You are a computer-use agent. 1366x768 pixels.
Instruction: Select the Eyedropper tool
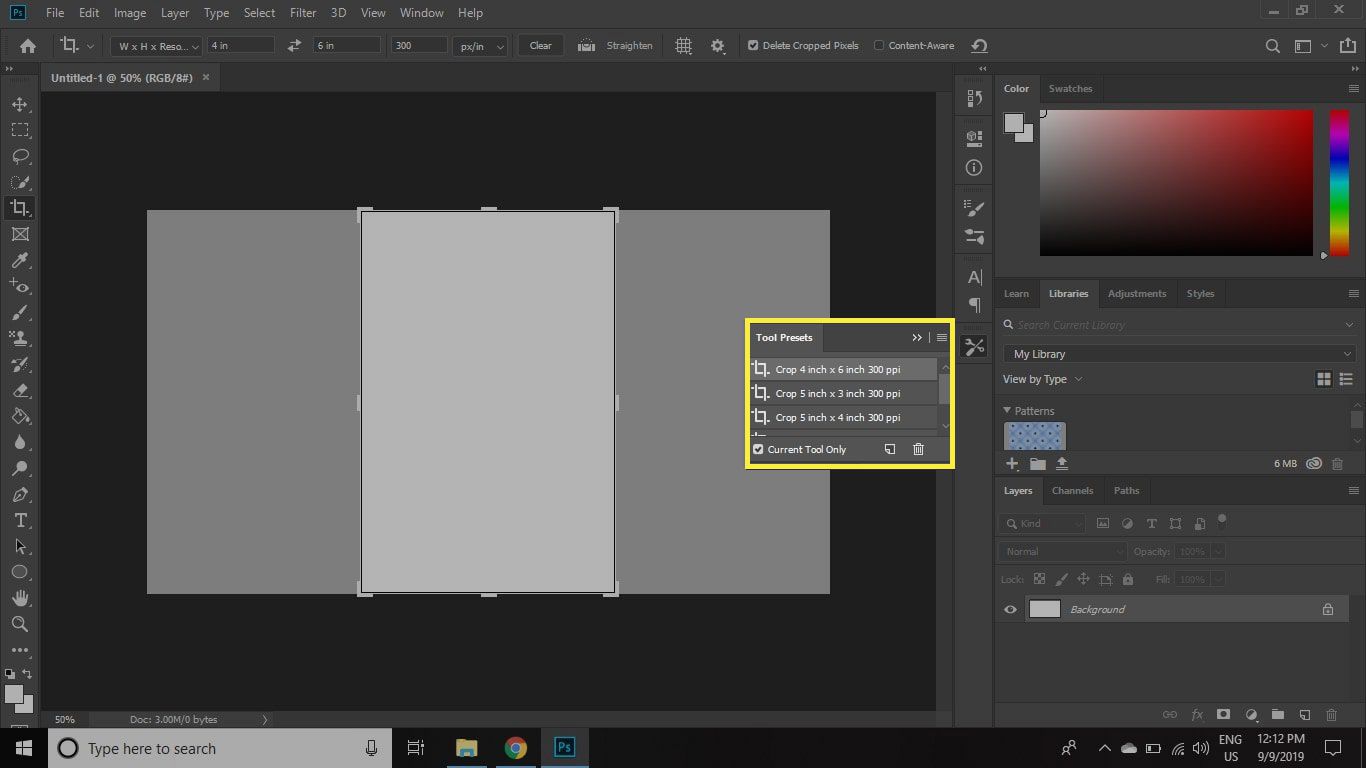[x=19, y=260]
